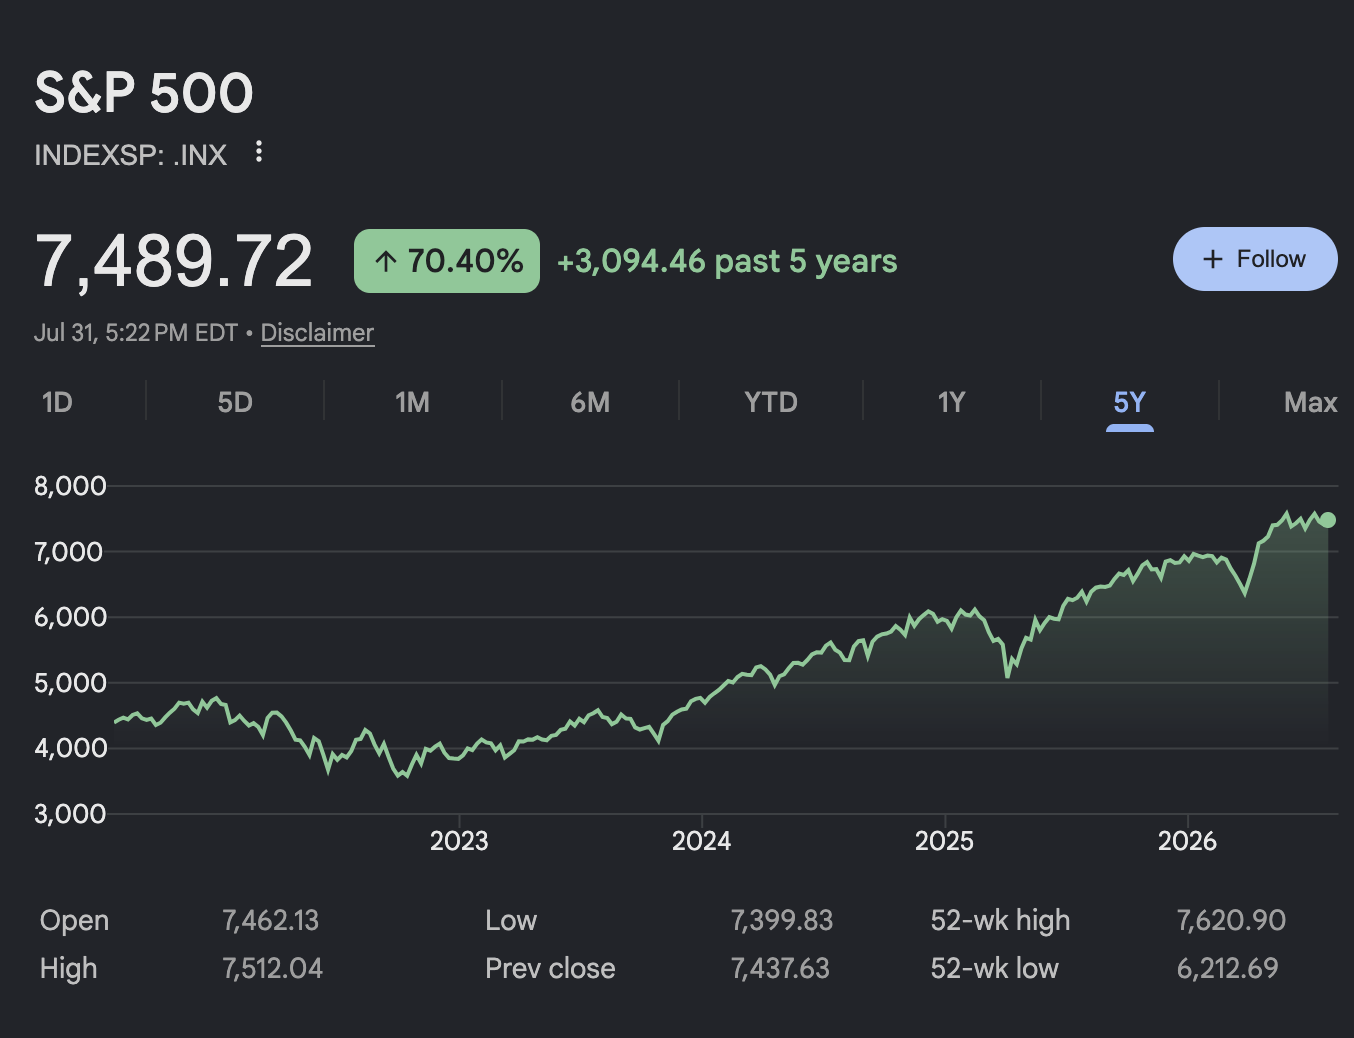Image resolution: width=1354 pixels, height=1038 pixels.
Task: Click the green endpoint dot on chart
Action: (1328, 519)
